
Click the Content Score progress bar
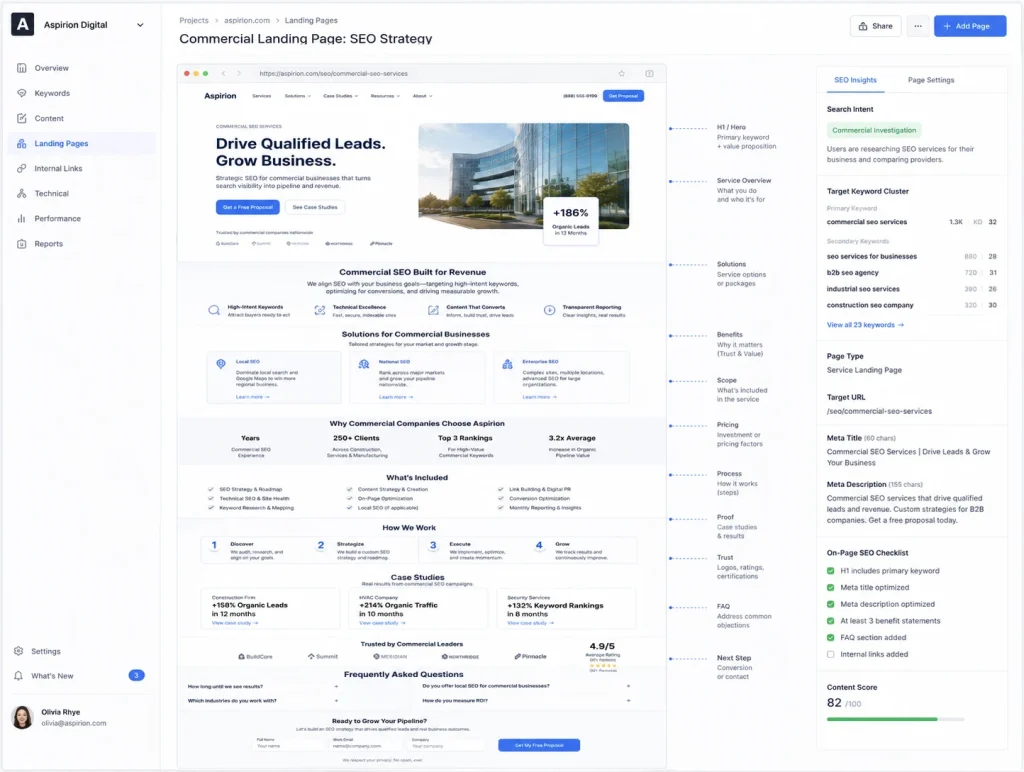point(895,719)
